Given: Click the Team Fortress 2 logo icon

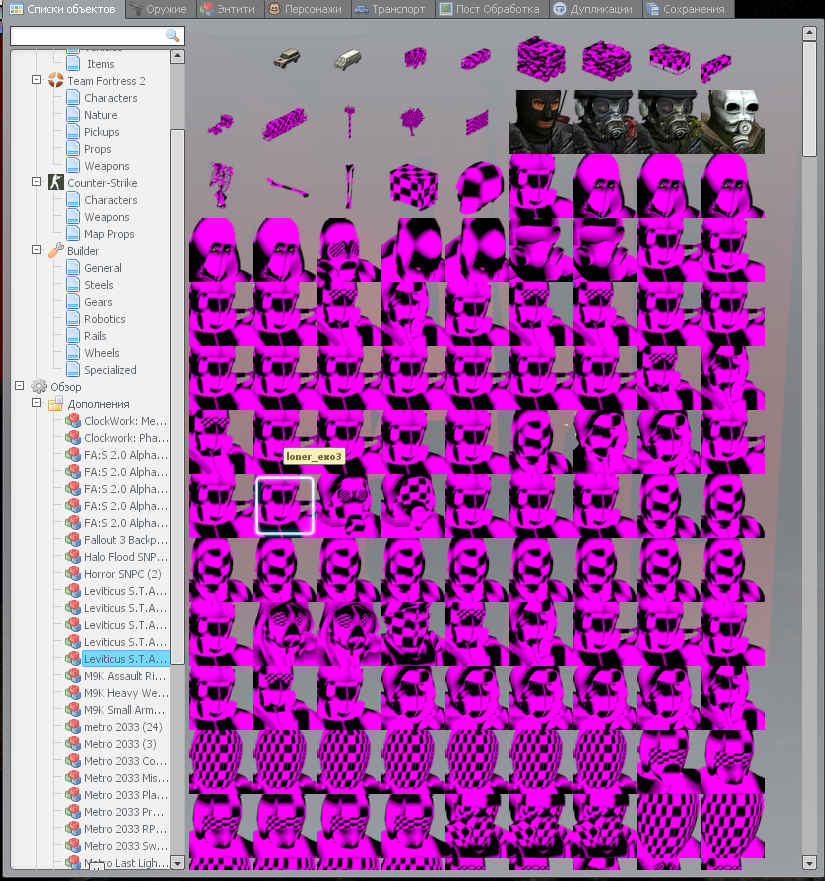Looking at the screenshot, I should (56, 80).
